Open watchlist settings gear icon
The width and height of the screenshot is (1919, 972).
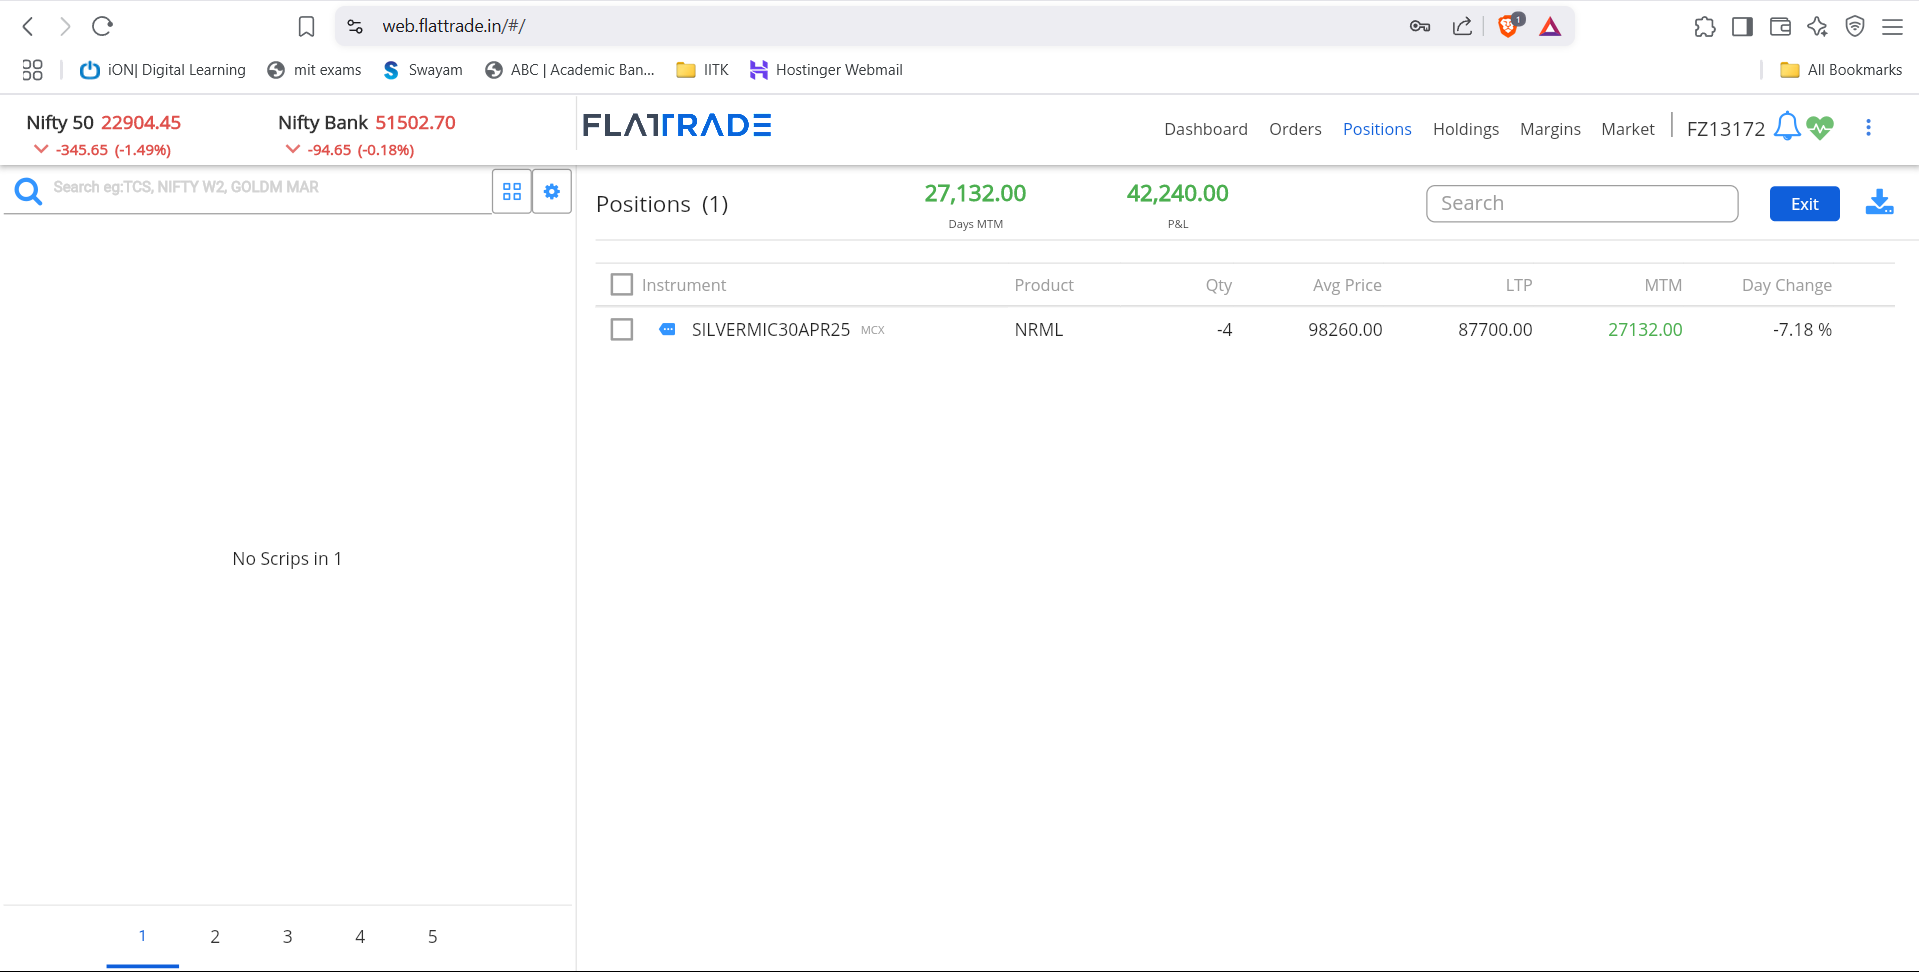click(551, 191)
